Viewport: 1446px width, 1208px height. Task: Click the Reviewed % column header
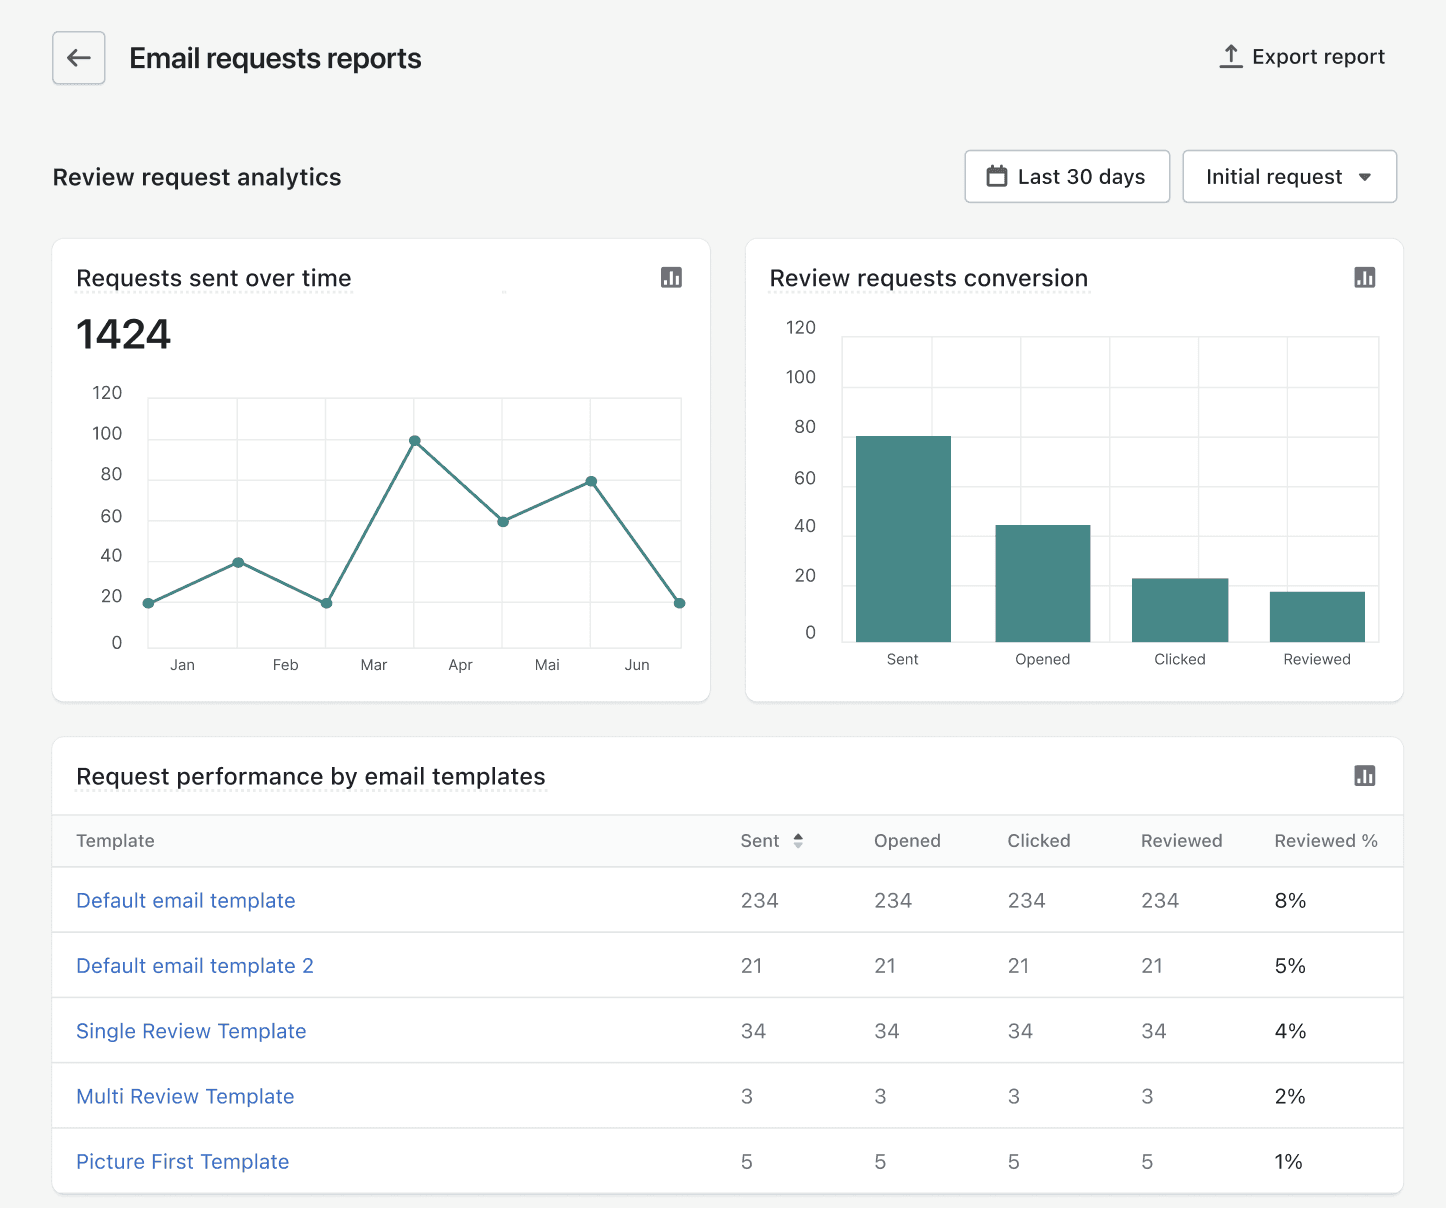[x=1325, y=841]
